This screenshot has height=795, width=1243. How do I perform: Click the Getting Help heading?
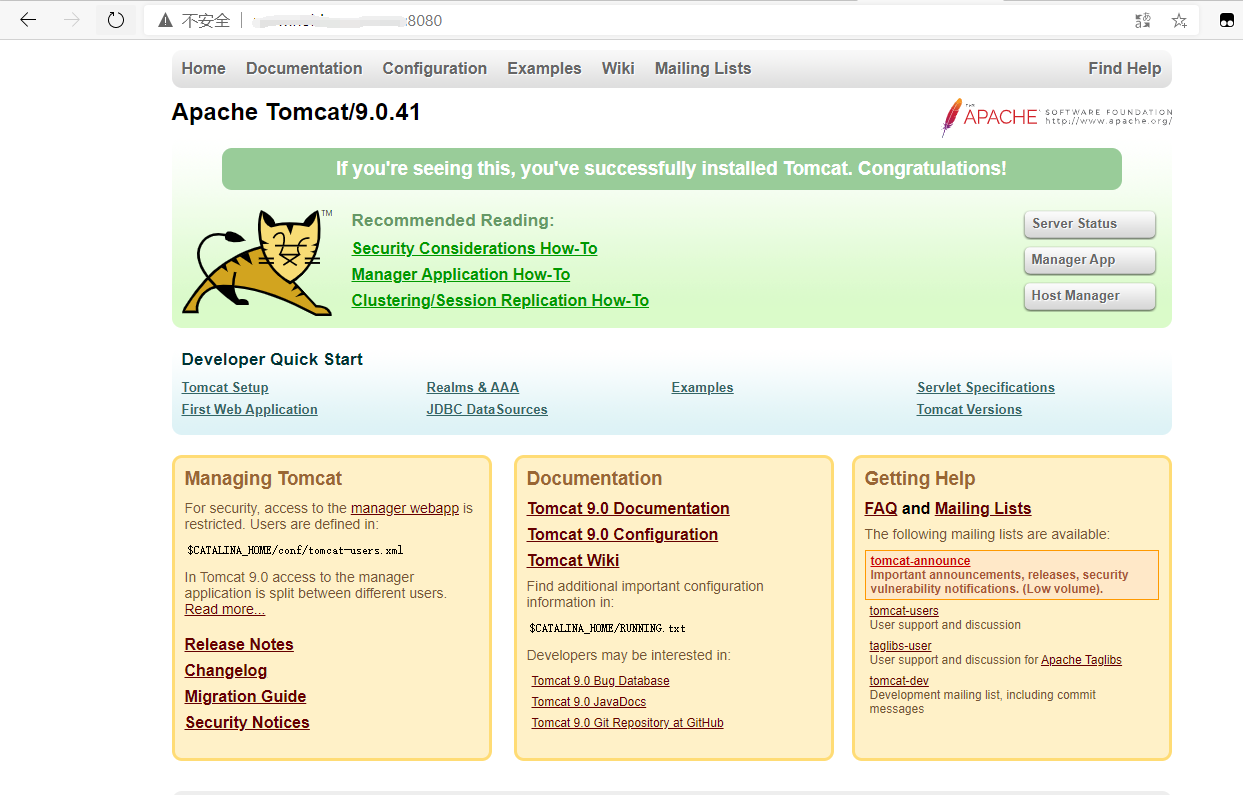pyautogui.click(x=920, y=478)
